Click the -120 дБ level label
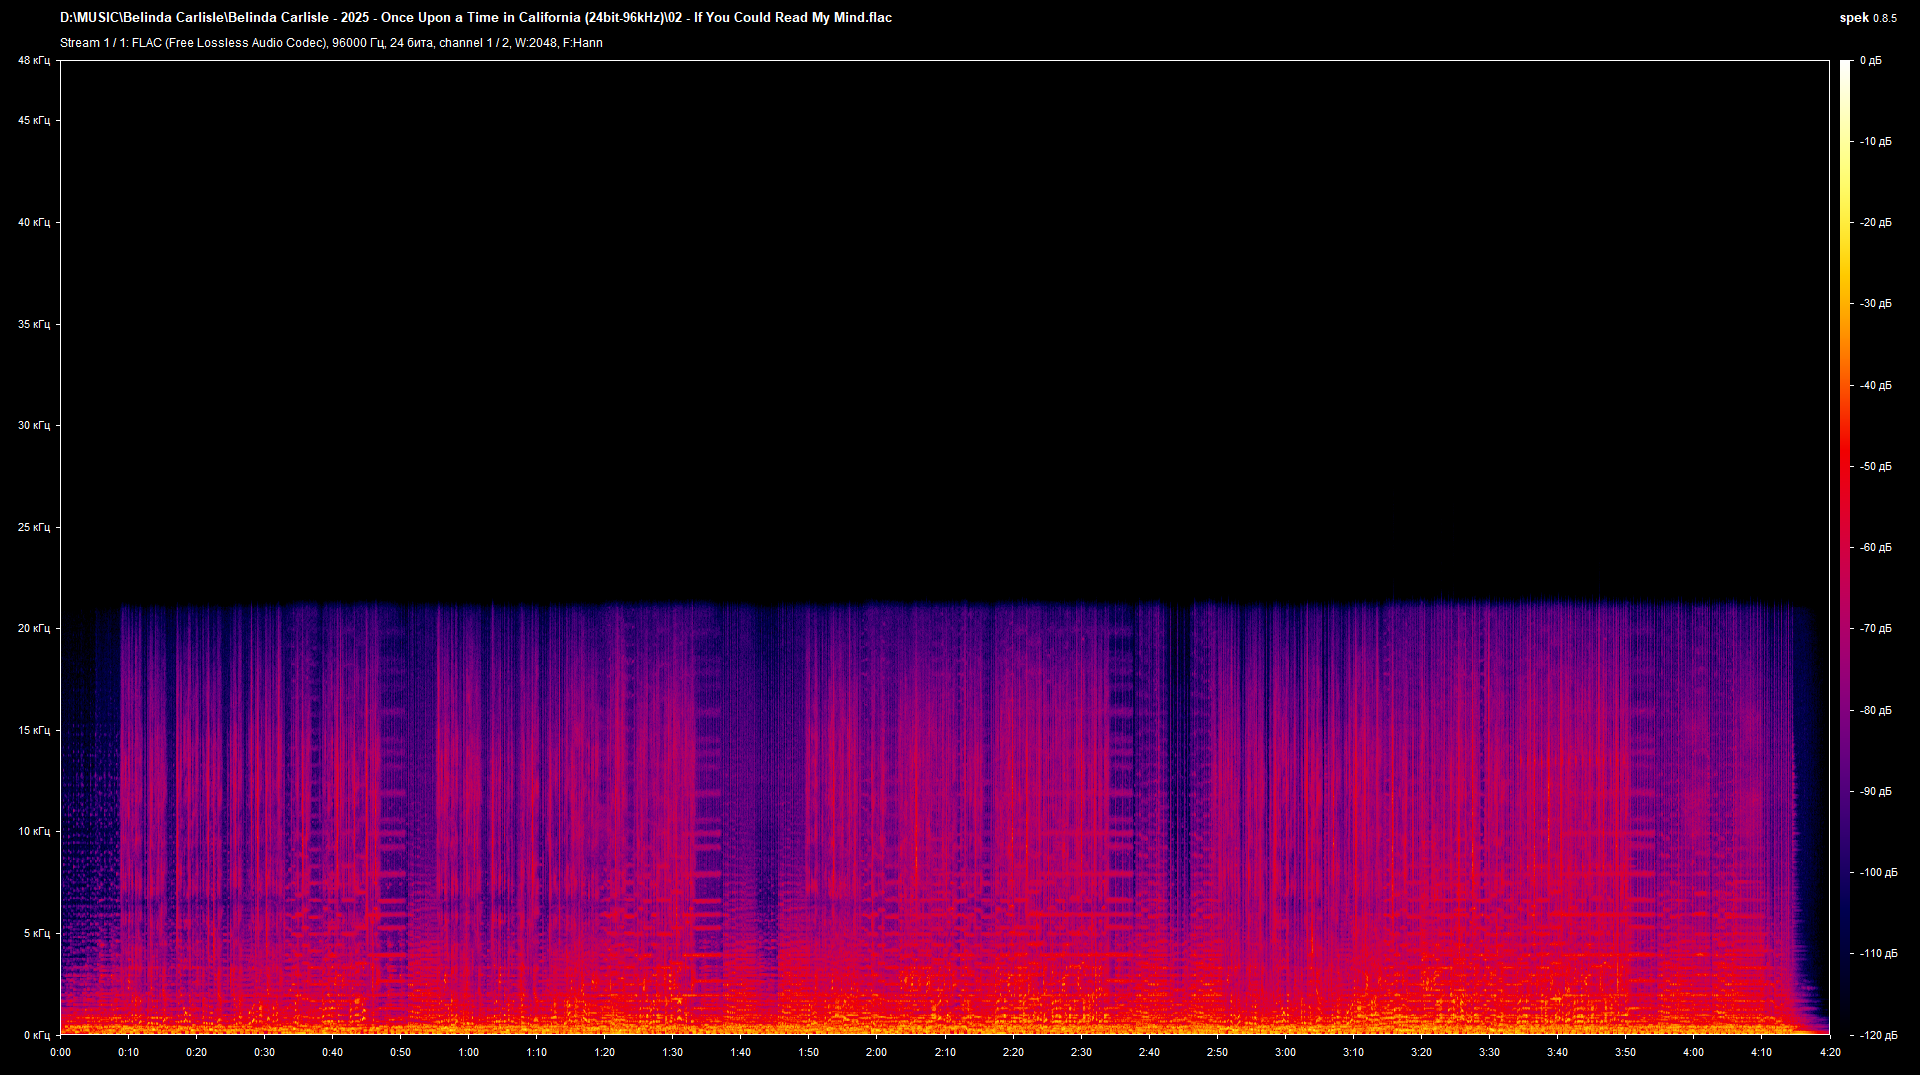1920x1075 pixels. coord(1876,1035)
